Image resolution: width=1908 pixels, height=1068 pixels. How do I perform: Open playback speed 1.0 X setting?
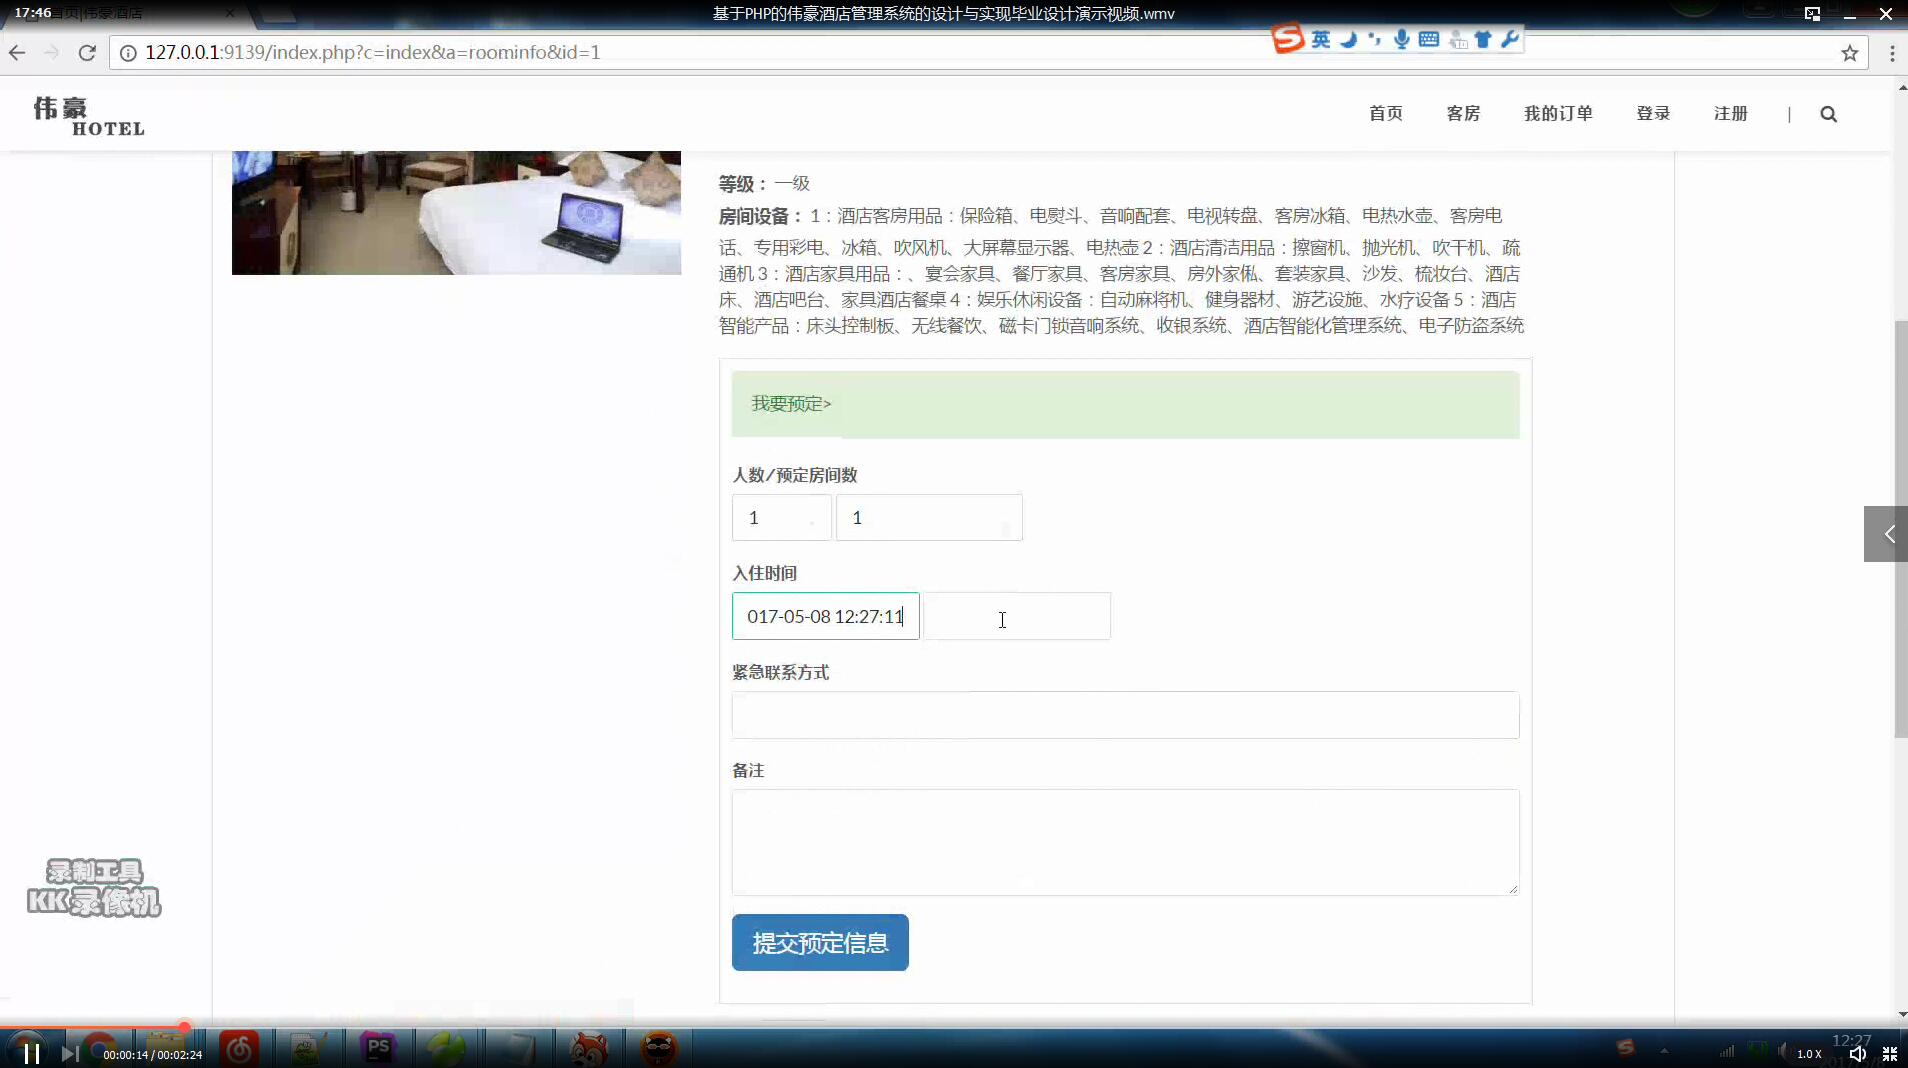click(1809, 1054)
